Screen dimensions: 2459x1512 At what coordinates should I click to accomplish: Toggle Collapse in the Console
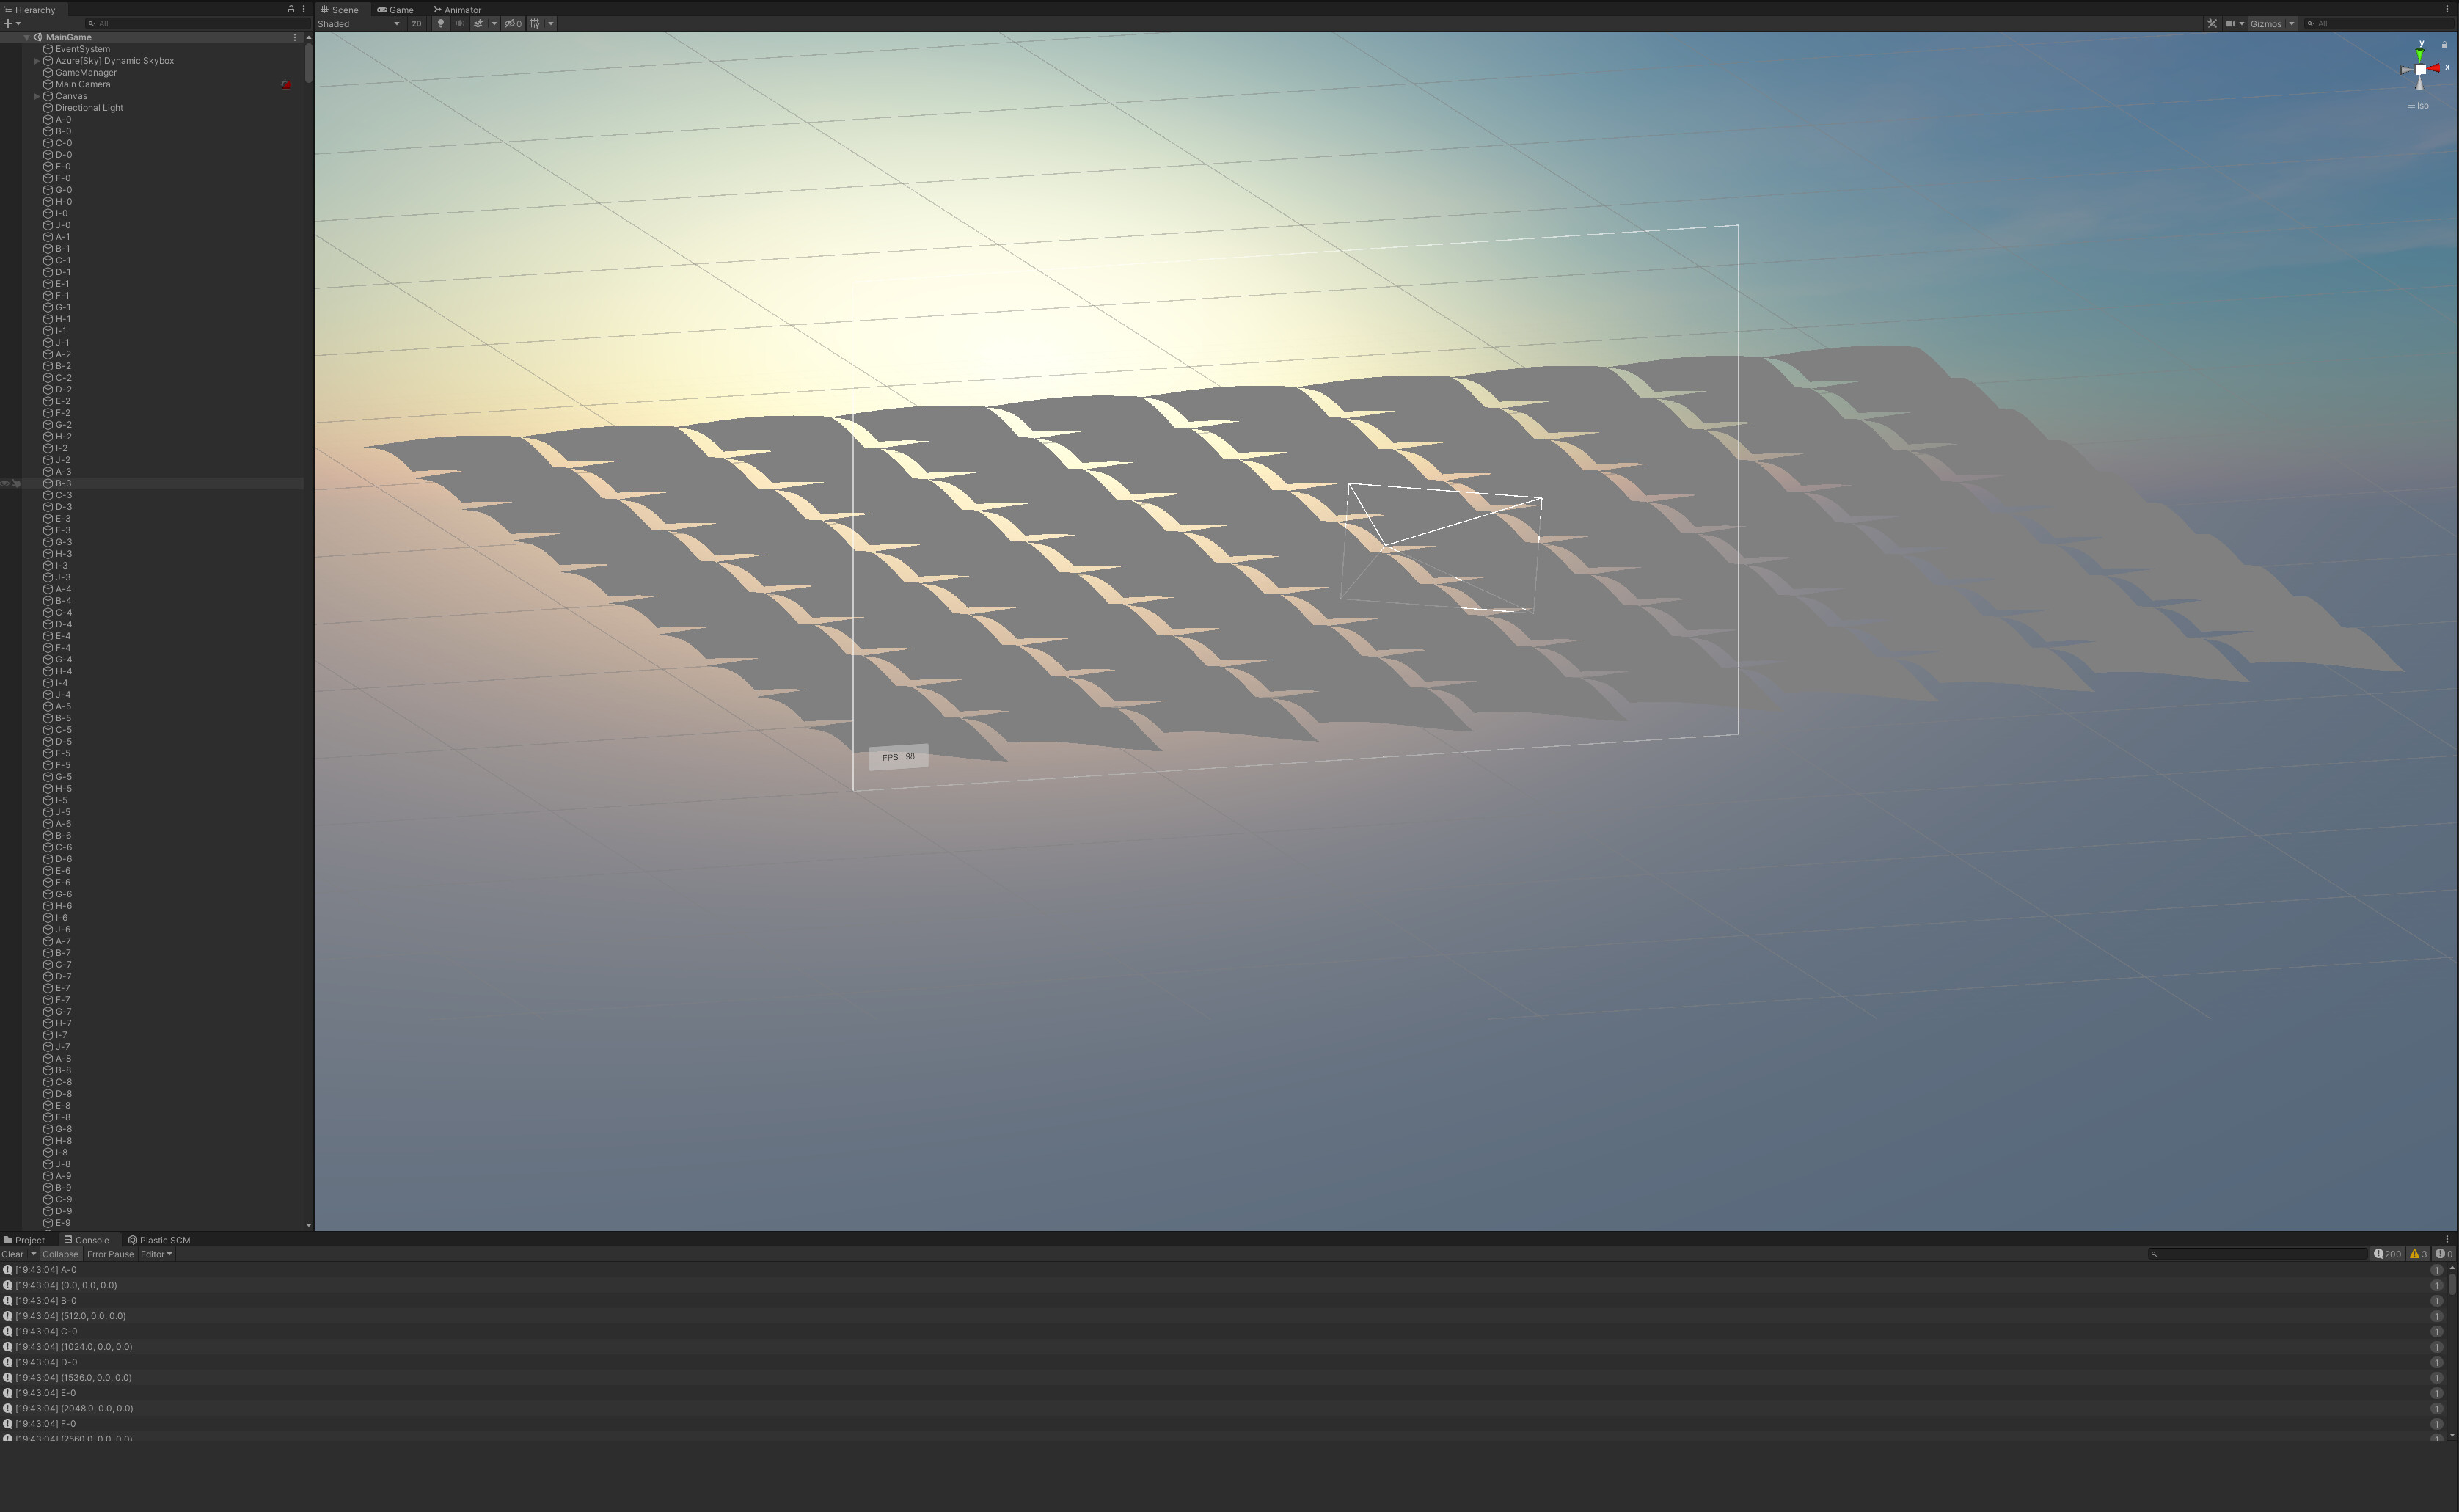click(x=60, y=1254)
